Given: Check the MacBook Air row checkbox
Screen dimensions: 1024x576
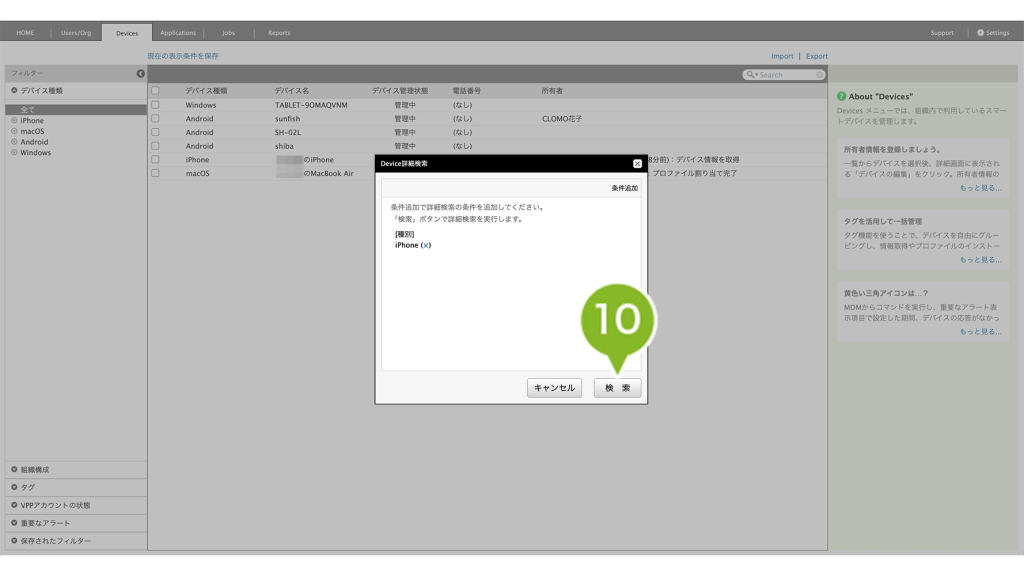Looking at the screenshot, I should coord(155,173).
